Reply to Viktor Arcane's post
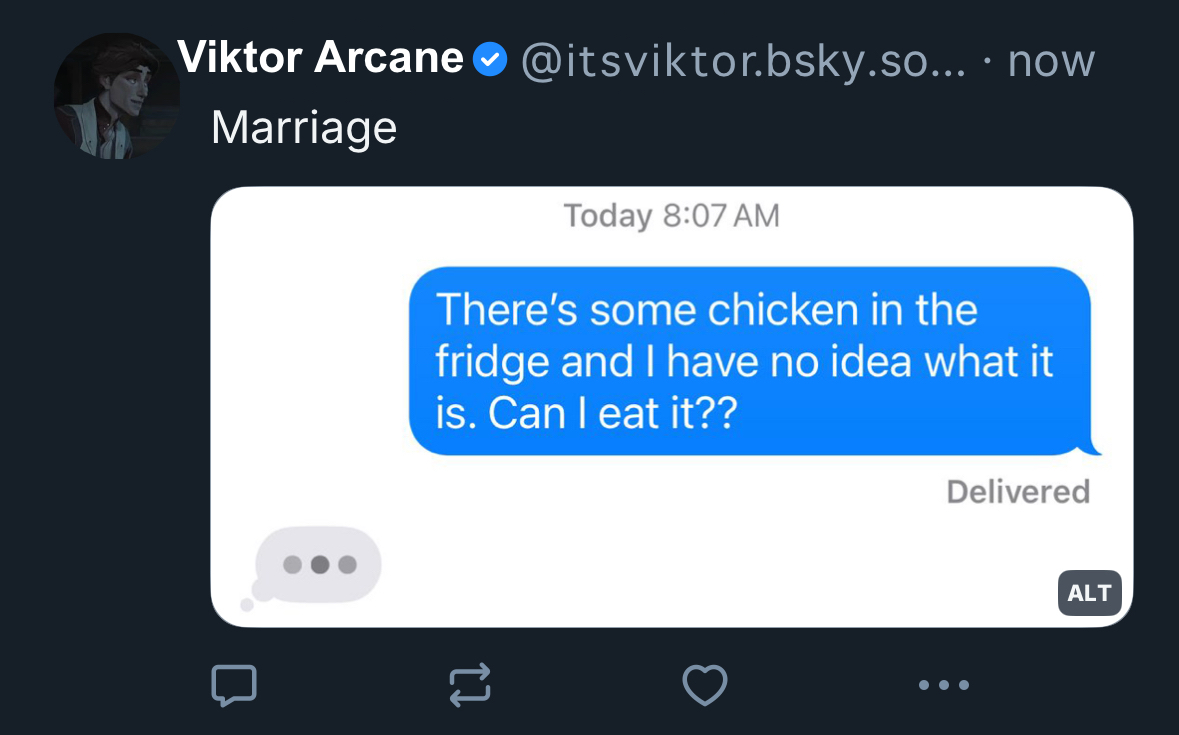This screenshot has width=1179, height=735. (x=234, y=685)
